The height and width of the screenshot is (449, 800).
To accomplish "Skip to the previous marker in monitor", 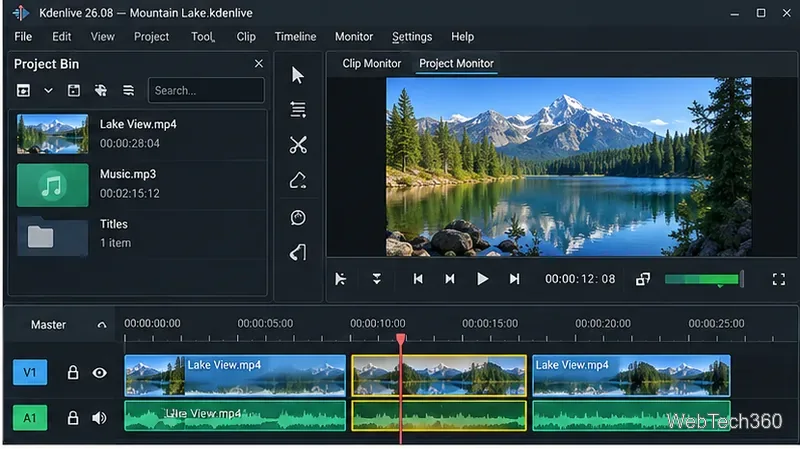I will pos(418,279).
